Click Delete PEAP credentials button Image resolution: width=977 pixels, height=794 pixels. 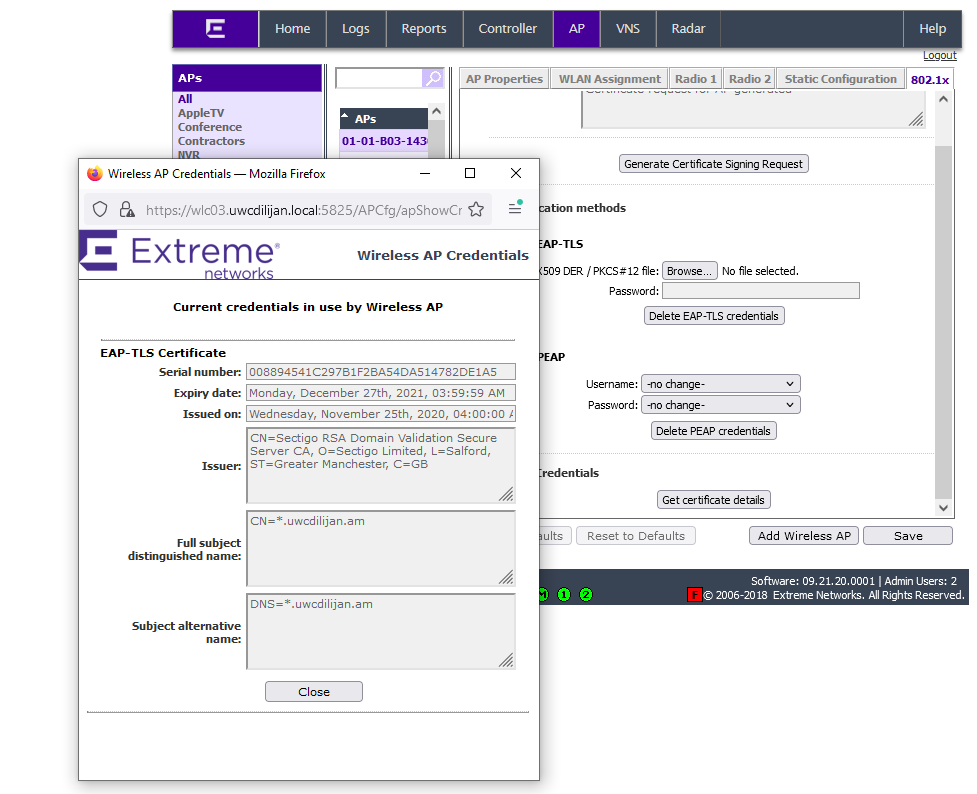[x=713, y=431]
